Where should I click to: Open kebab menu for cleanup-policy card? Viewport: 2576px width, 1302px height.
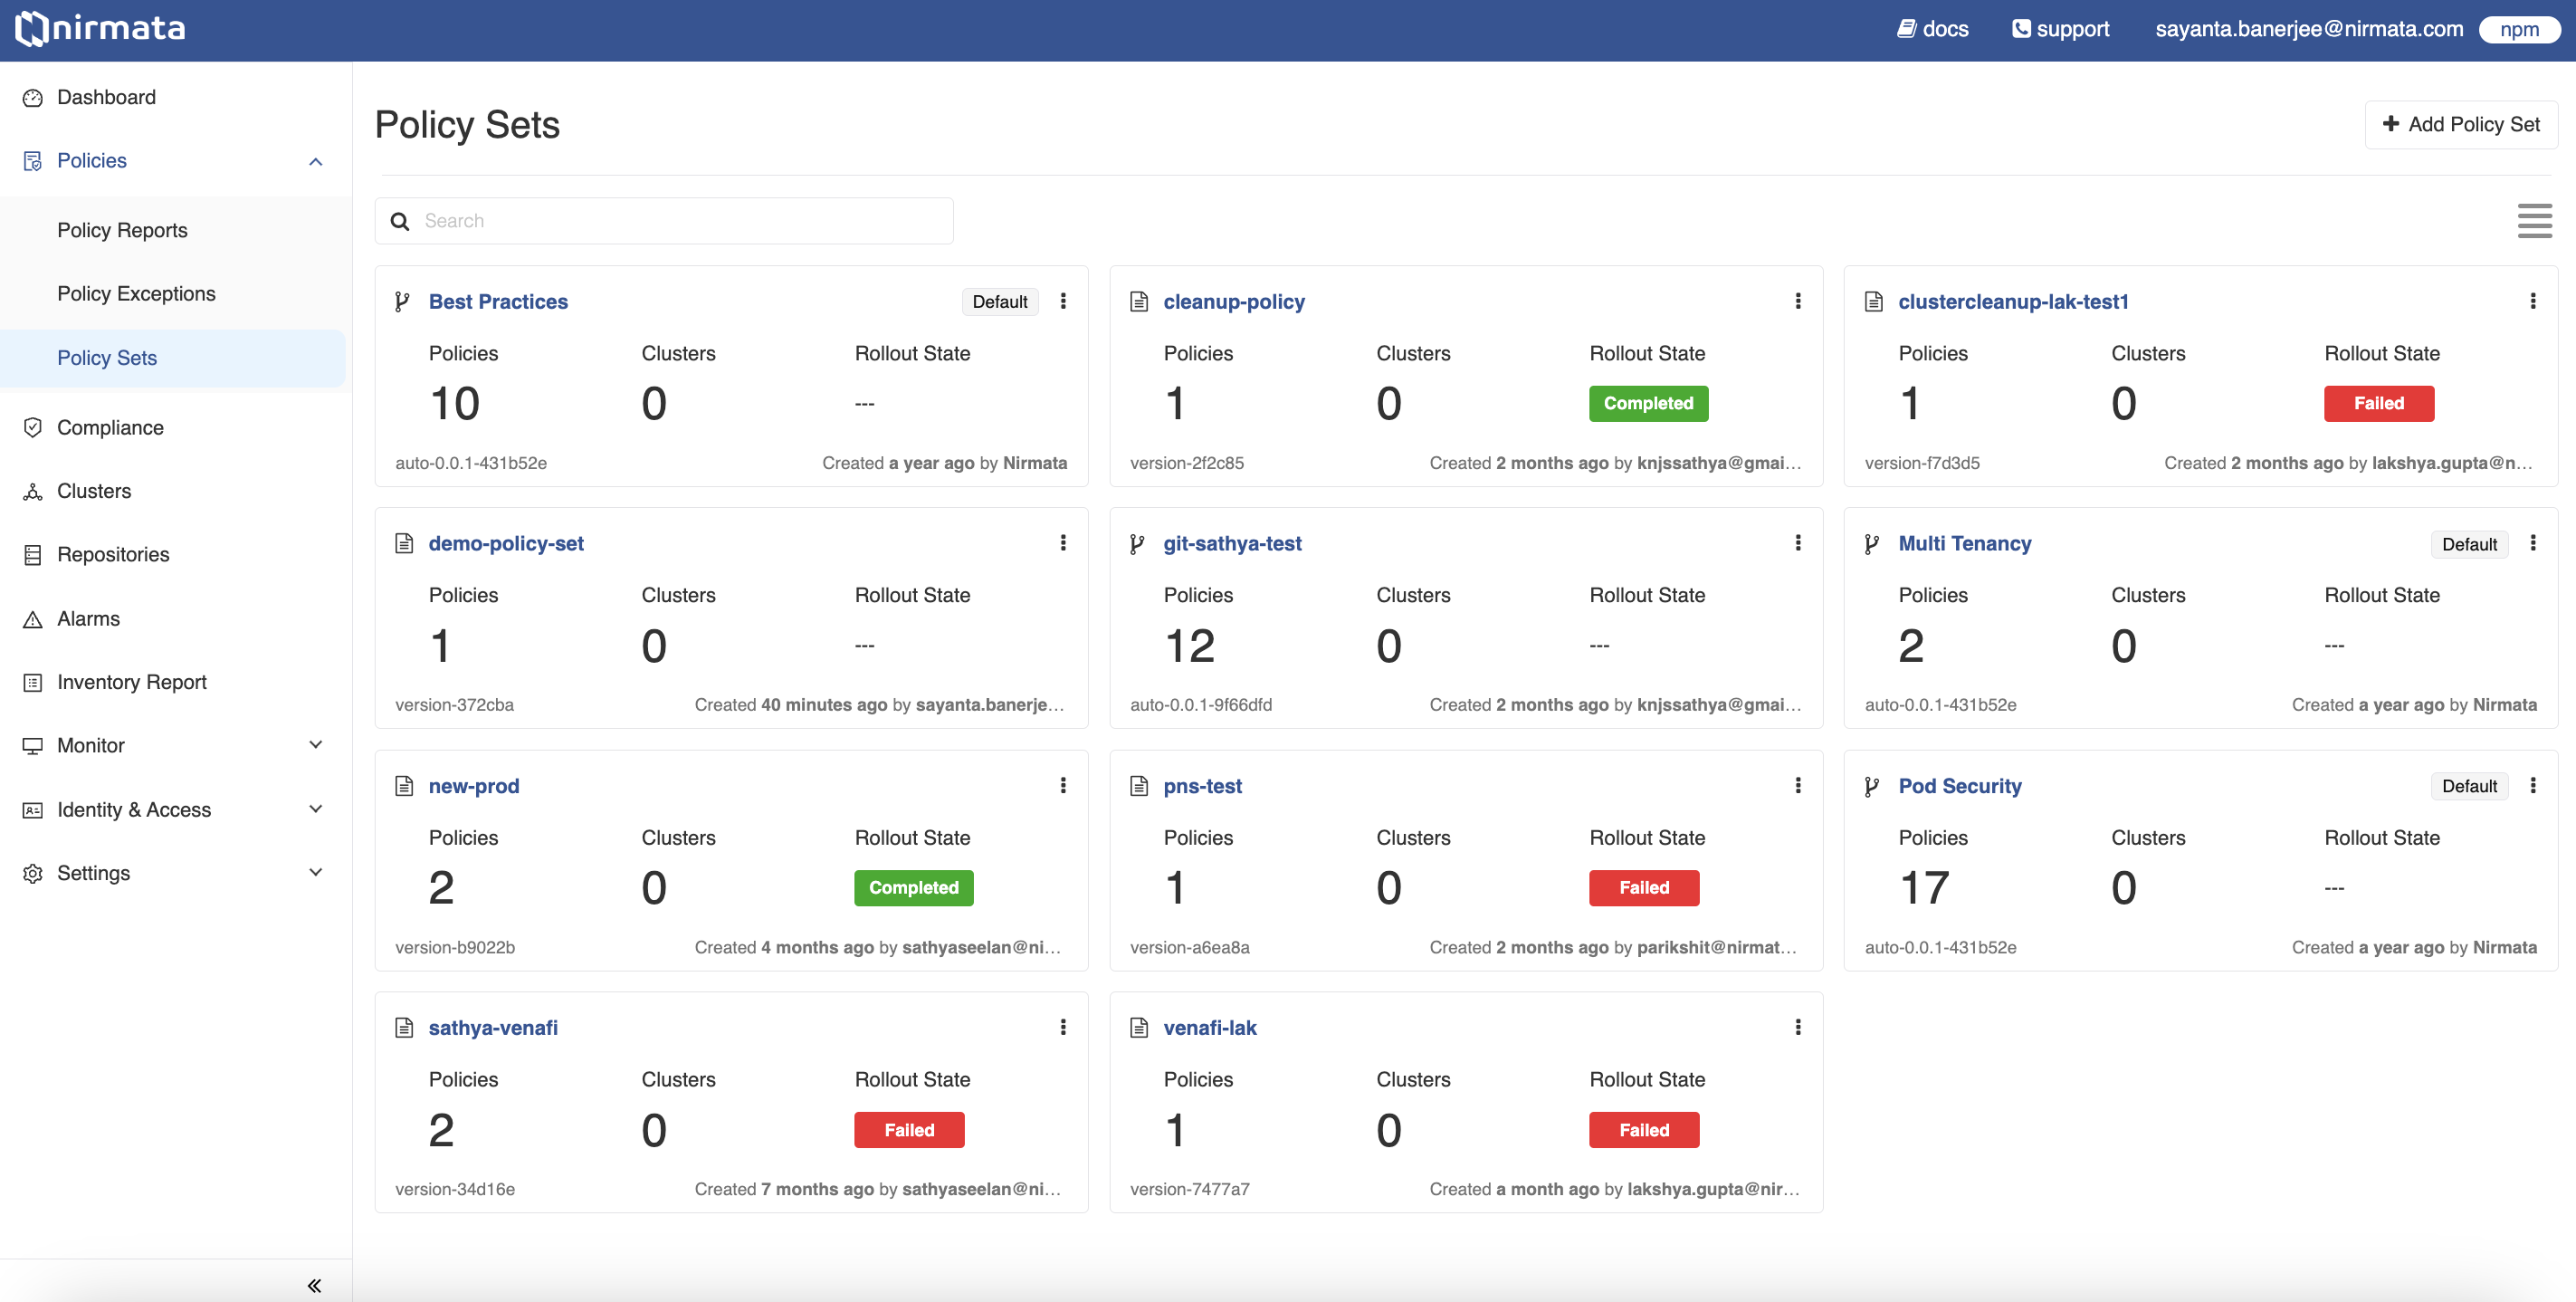[x=1798, y=301]
